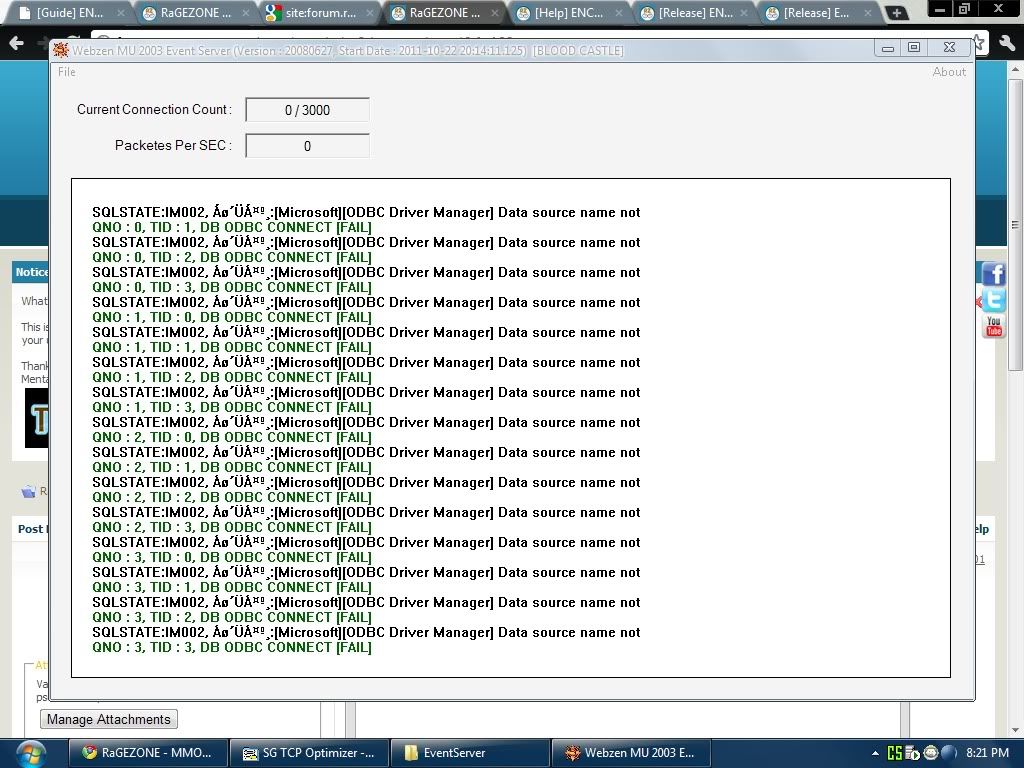This screenshot has height=768, width=1024.
Task: Click the Webzen MU Event Server title icon
Action: pos(61,50)
